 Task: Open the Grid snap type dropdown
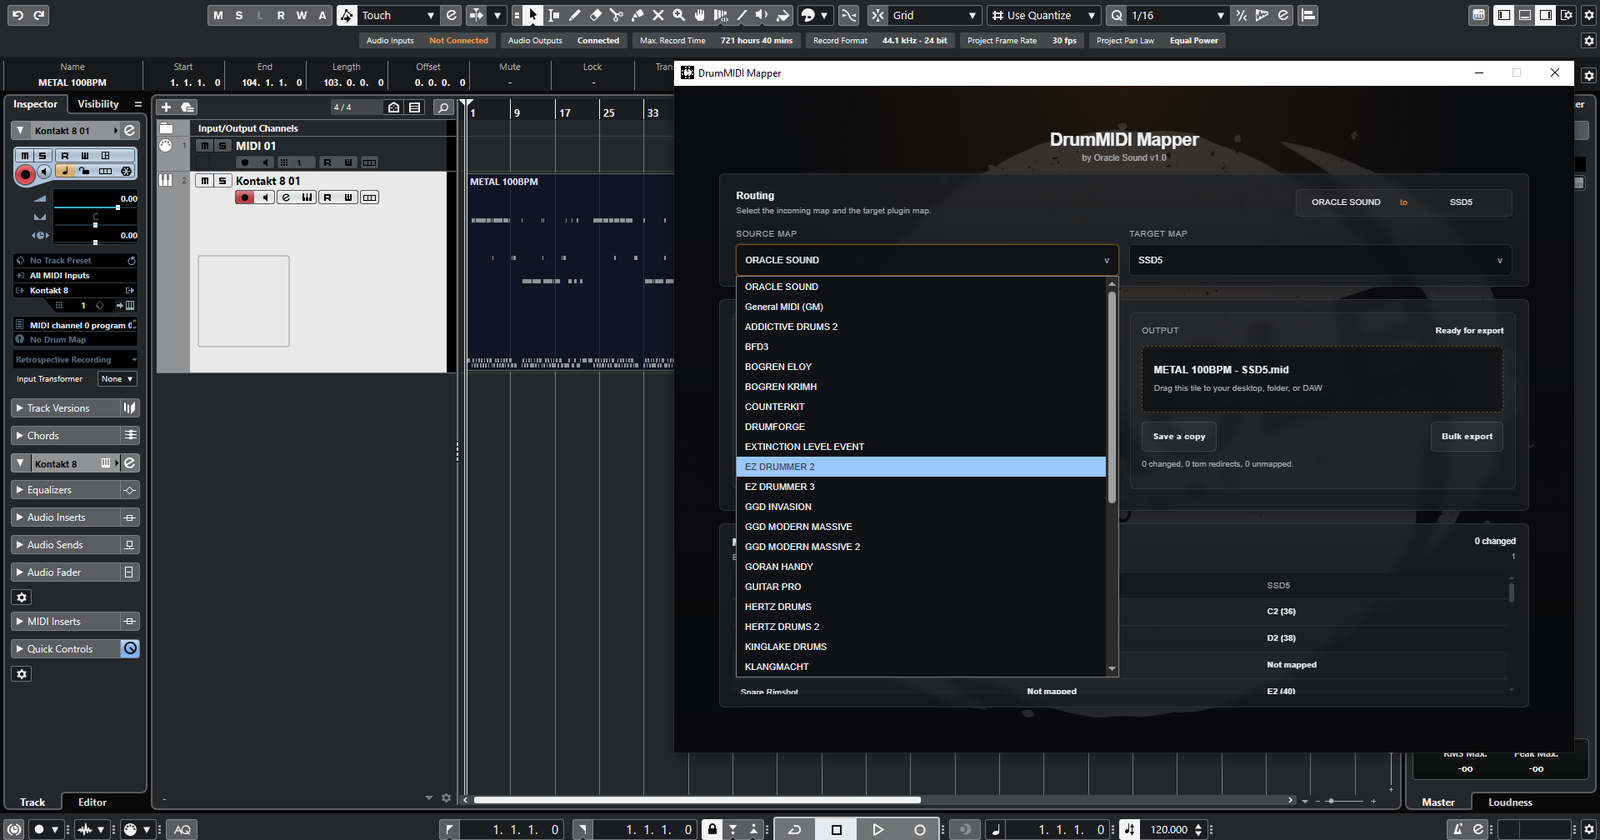[x=934, y=15]
